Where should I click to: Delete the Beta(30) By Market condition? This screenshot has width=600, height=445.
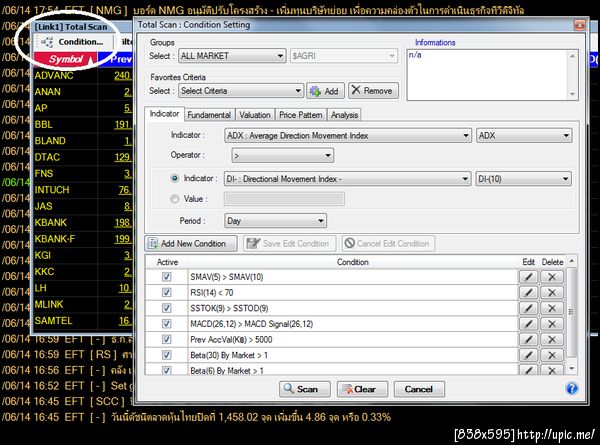point(552,355)
